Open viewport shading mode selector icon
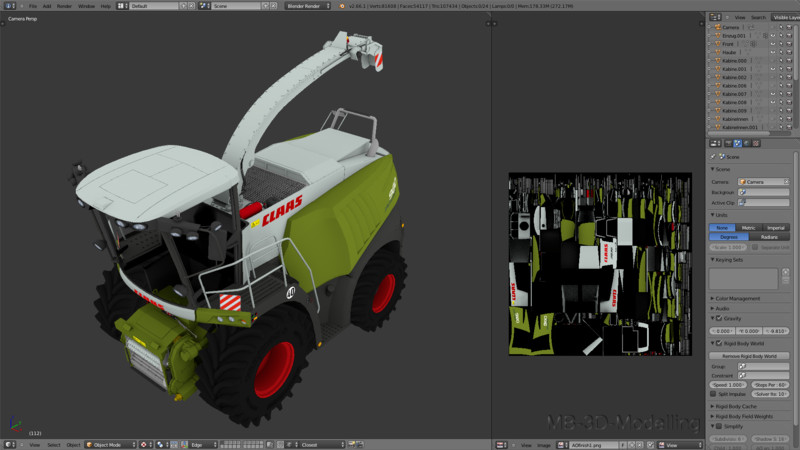This screenshot has width=800, height=450. [x=146, y=445]
